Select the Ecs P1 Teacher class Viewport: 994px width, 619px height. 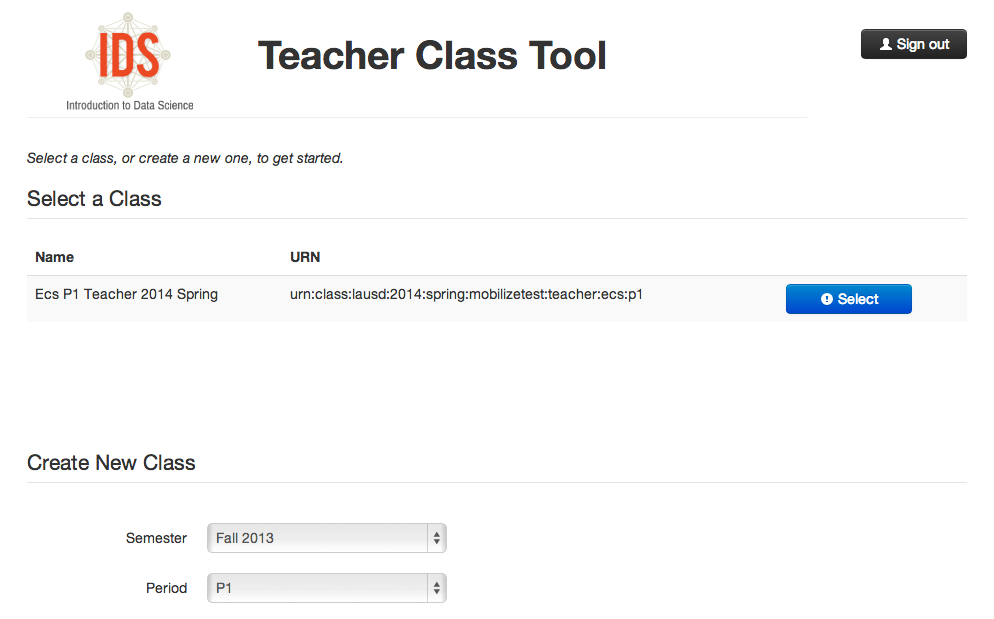[848, 299]
